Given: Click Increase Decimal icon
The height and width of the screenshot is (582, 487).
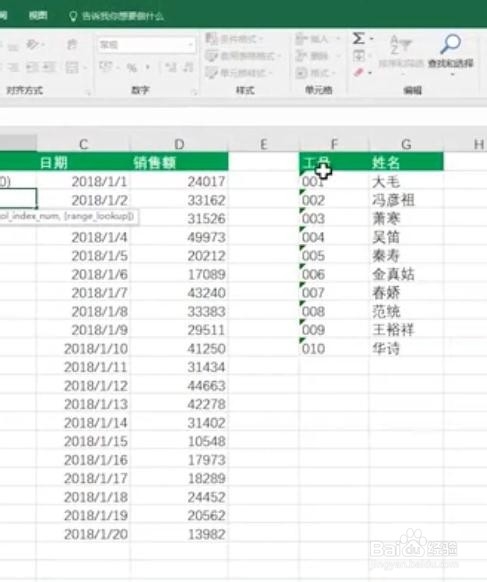Looking at the screenshot, I should click(171, 67).
